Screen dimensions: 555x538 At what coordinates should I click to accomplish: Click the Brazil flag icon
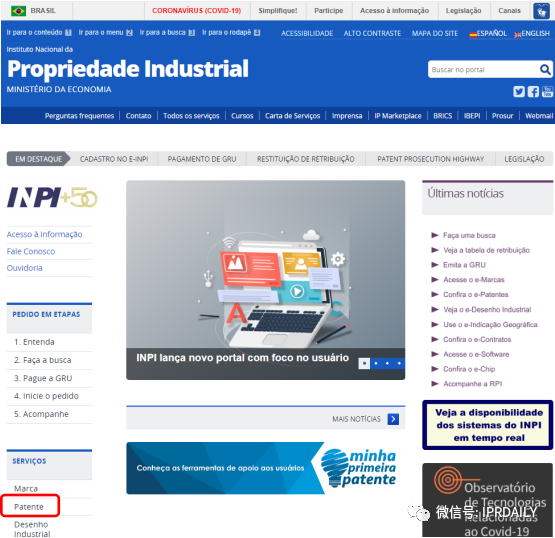click(18, 11)
